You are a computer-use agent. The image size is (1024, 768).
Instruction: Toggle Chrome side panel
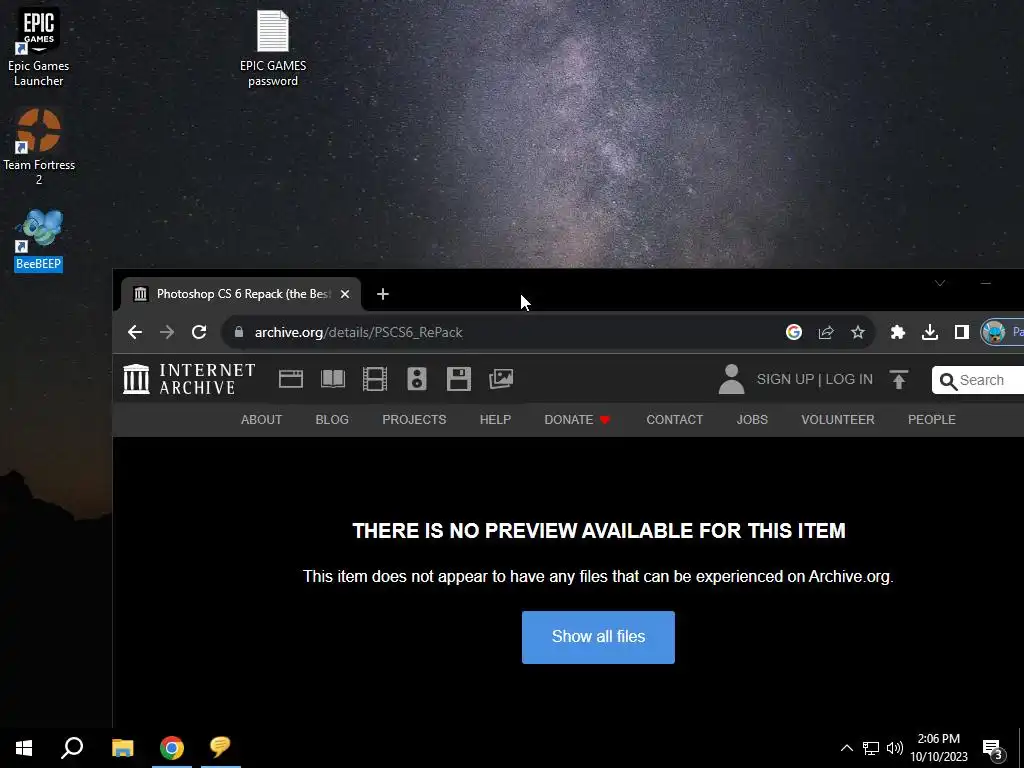(x=961, y=332)
